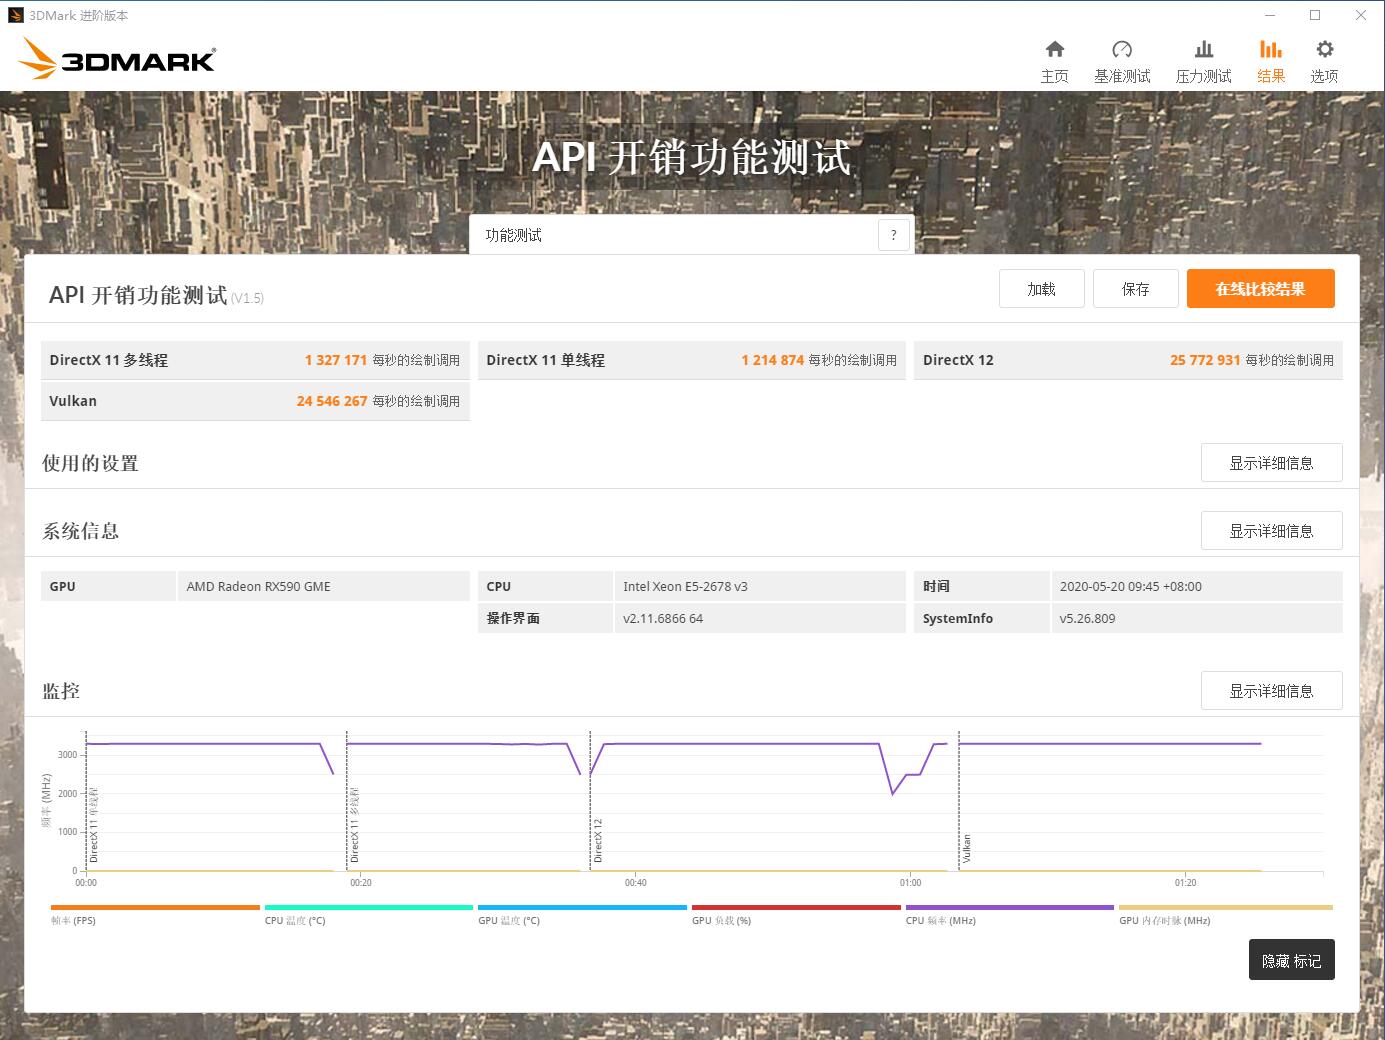
Task: Click the Home (主页) icon
Action: click(x=1055, y=58)
